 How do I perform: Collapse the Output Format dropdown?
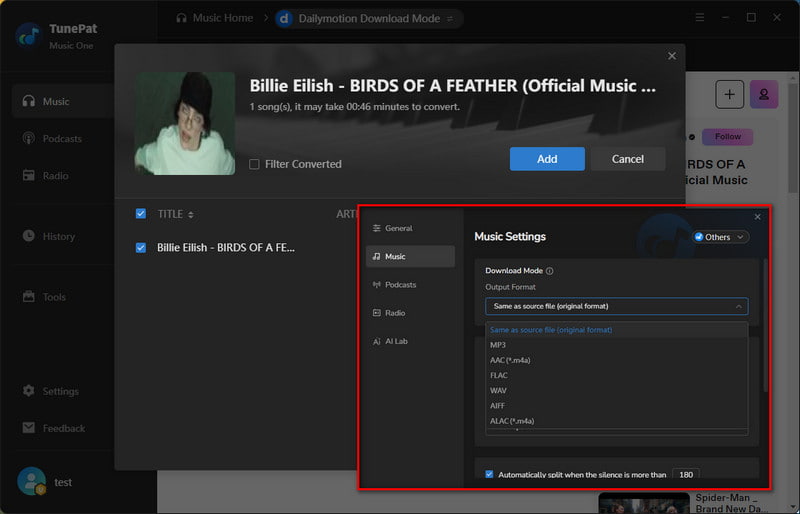pyautogui.click(x=616, y=306)
